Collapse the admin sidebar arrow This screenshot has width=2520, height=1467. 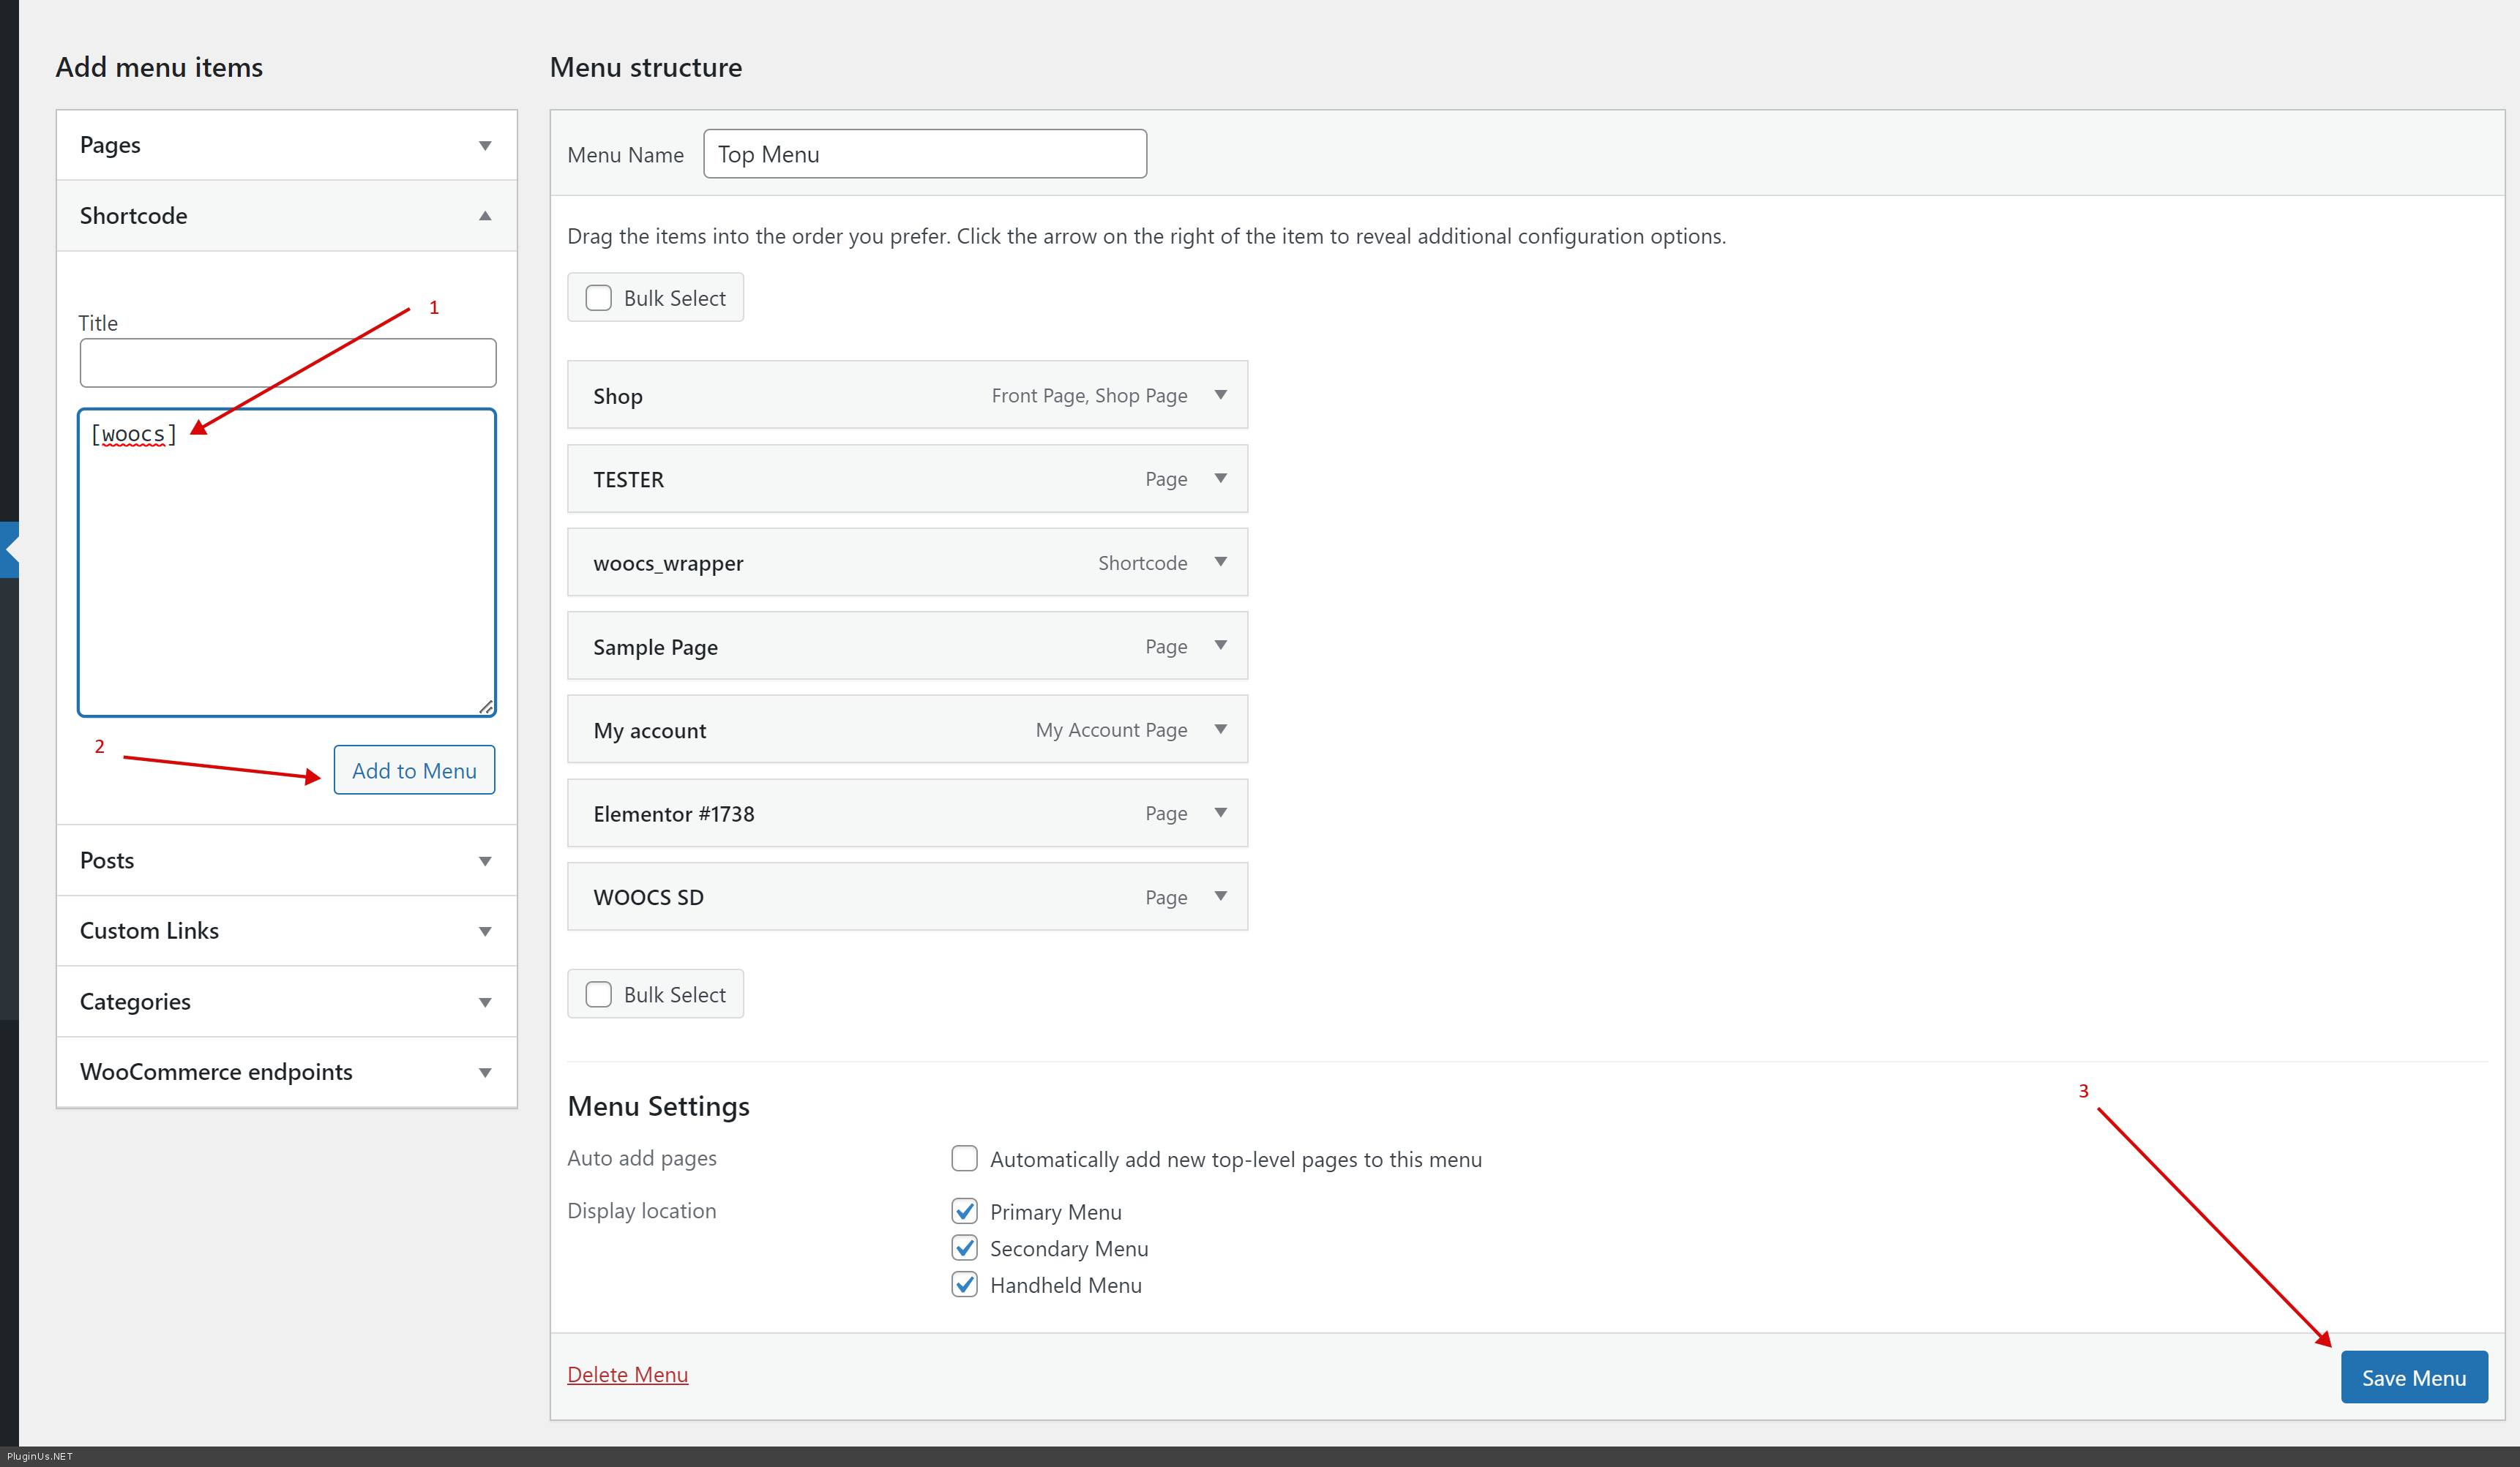pos(10,549)
